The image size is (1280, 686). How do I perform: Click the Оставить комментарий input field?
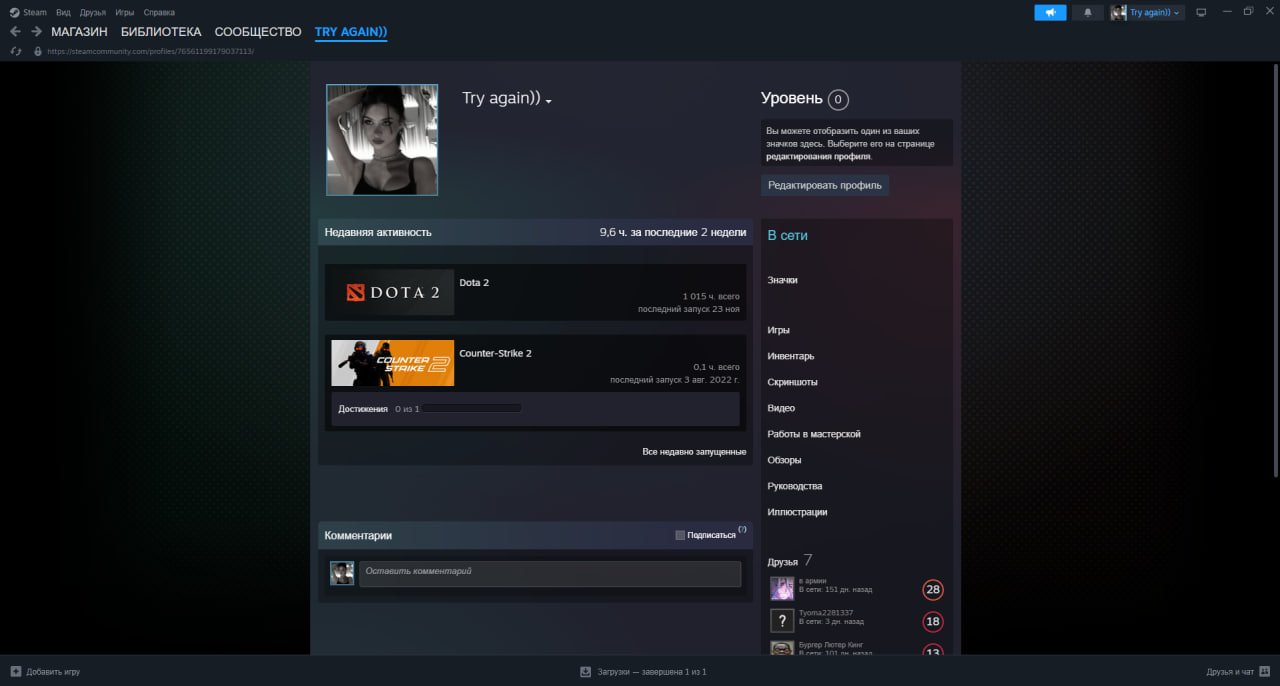[x=550, y=573]
